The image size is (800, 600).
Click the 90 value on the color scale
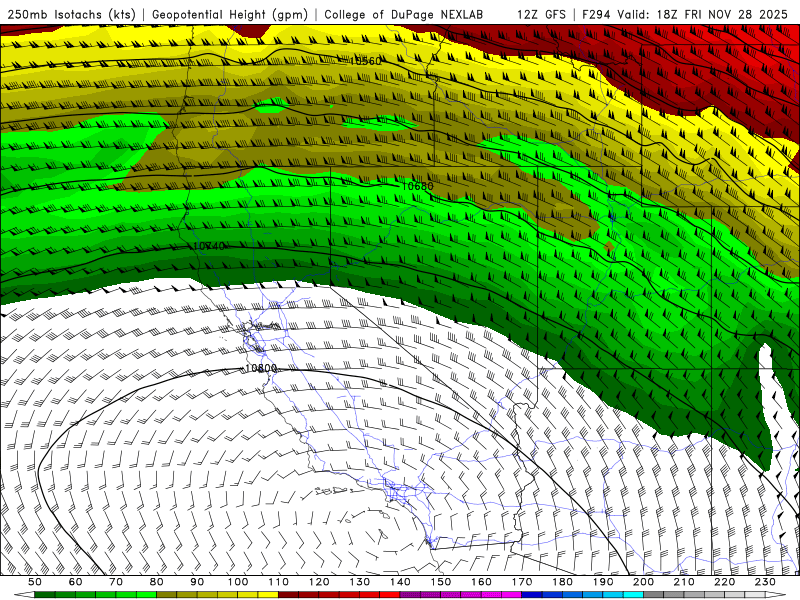(x=197, y=582)
